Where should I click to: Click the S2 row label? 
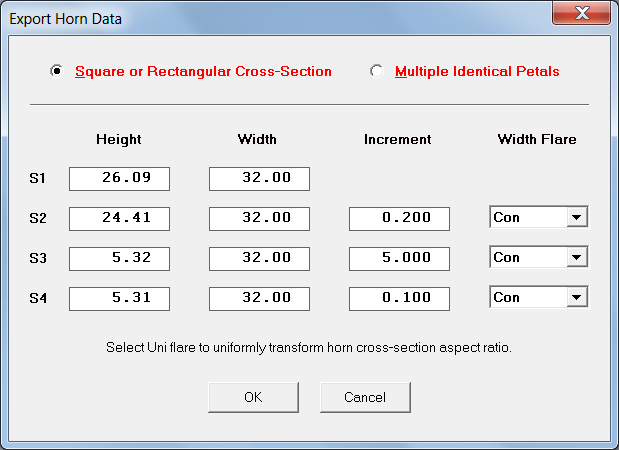click(38, 218)
